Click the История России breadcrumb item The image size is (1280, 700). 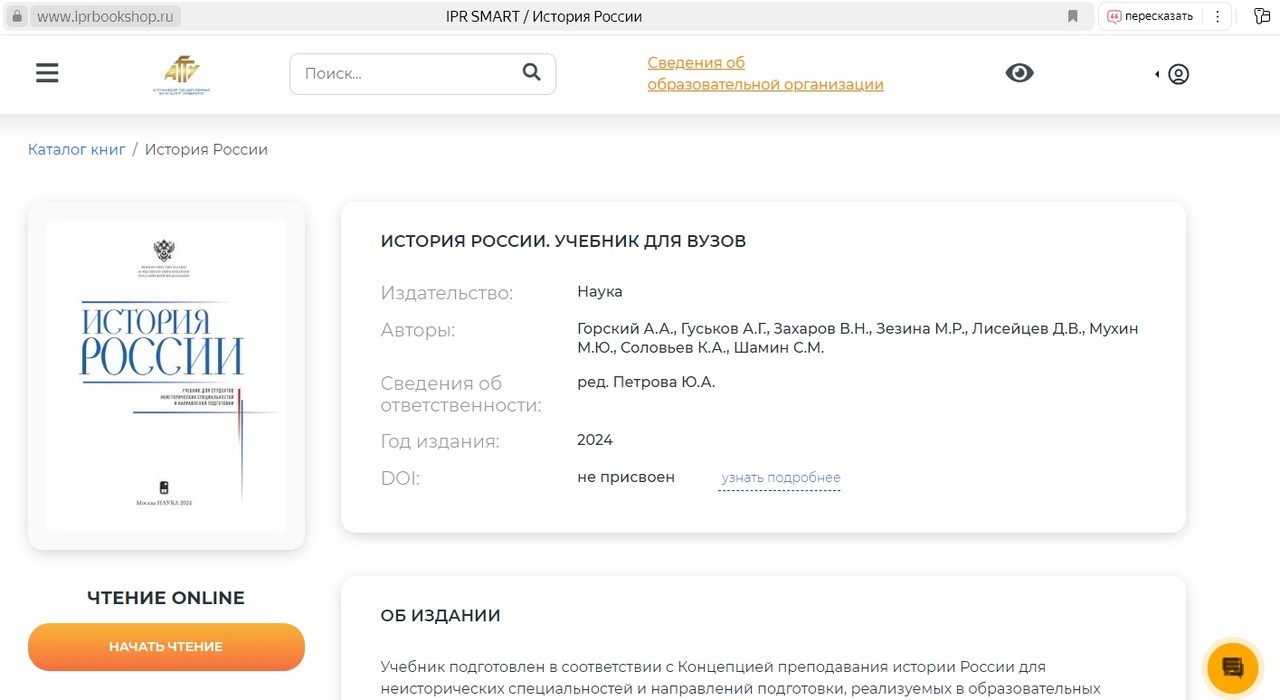click(206, 150)
